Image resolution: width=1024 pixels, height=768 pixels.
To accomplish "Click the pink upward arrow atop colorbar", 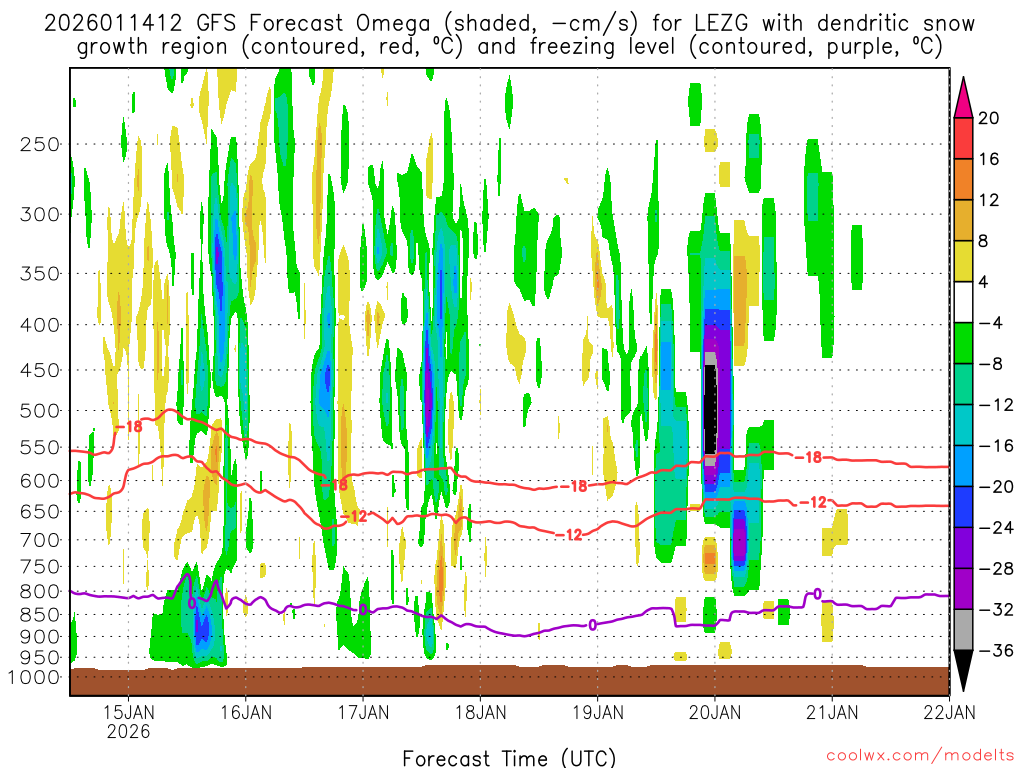I will click(x=963, y=99).
